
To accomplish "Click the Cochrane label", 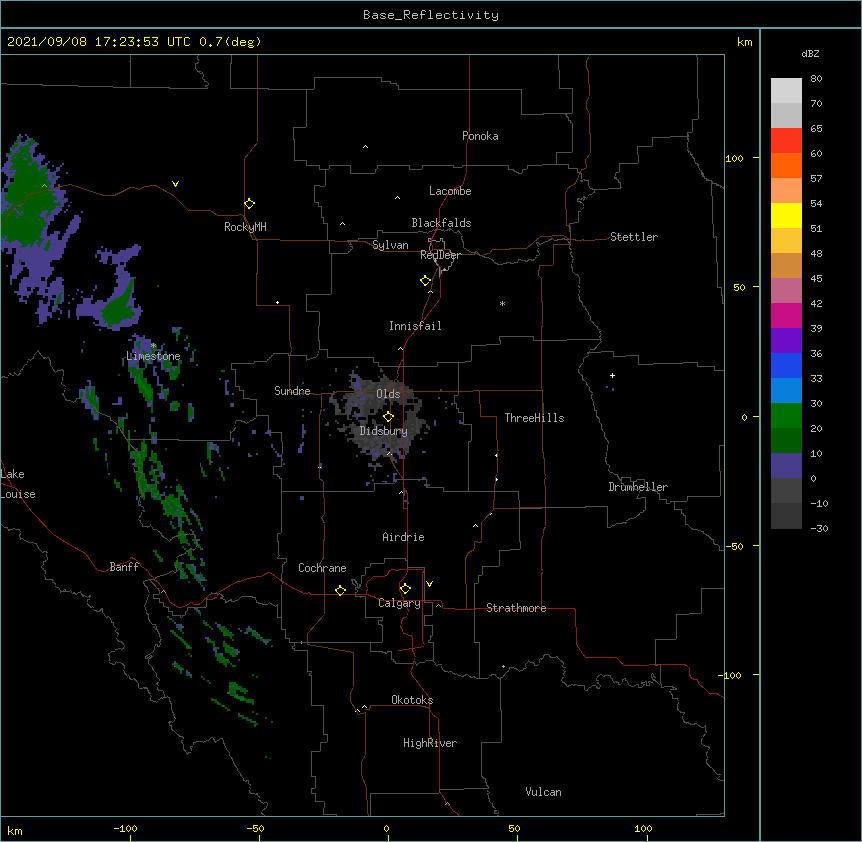I will coord(322,568).
